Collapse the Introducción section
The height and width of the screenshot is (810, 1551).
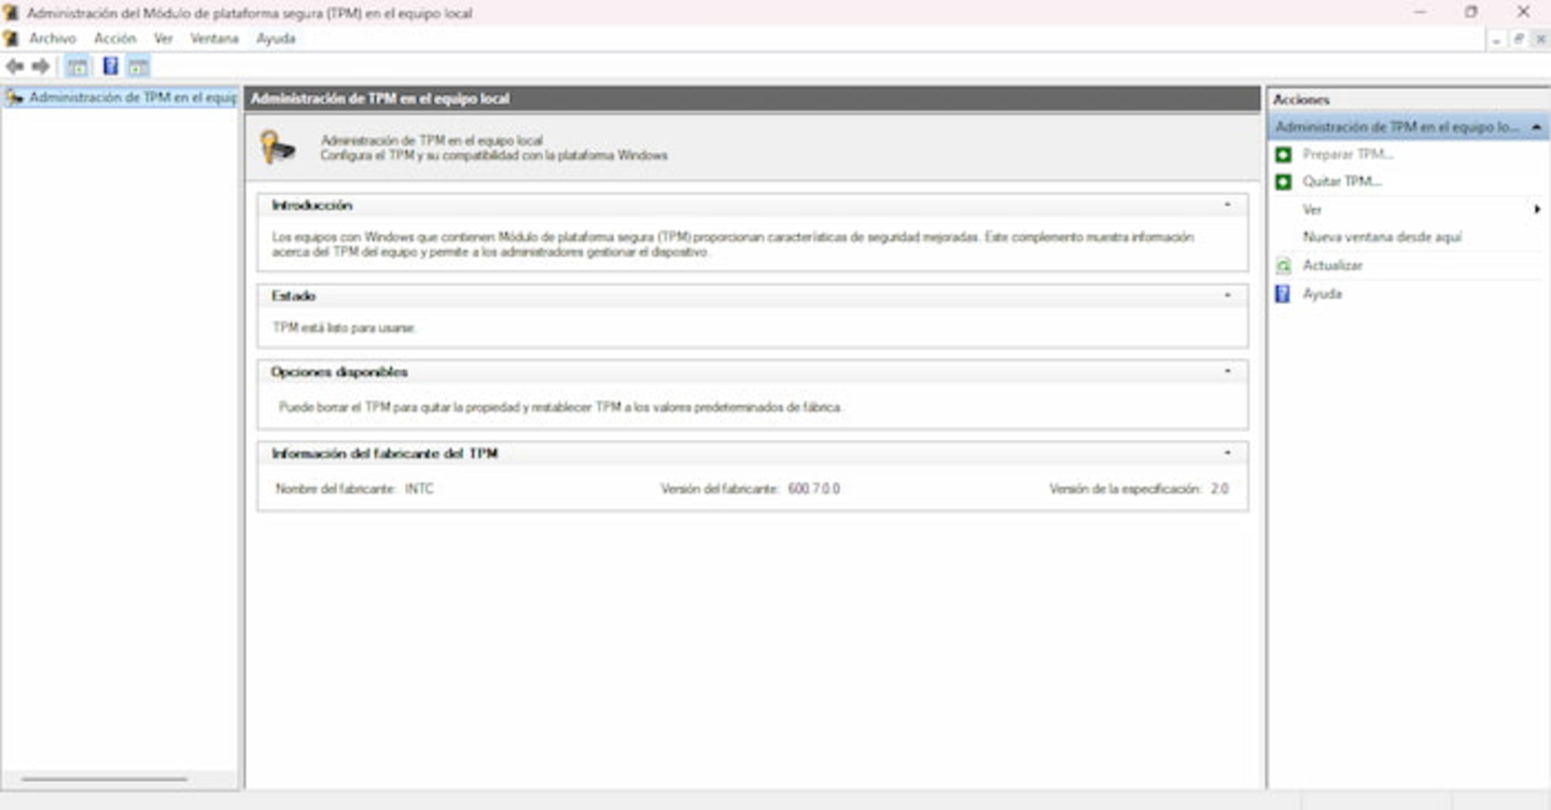click(1227, 205)
